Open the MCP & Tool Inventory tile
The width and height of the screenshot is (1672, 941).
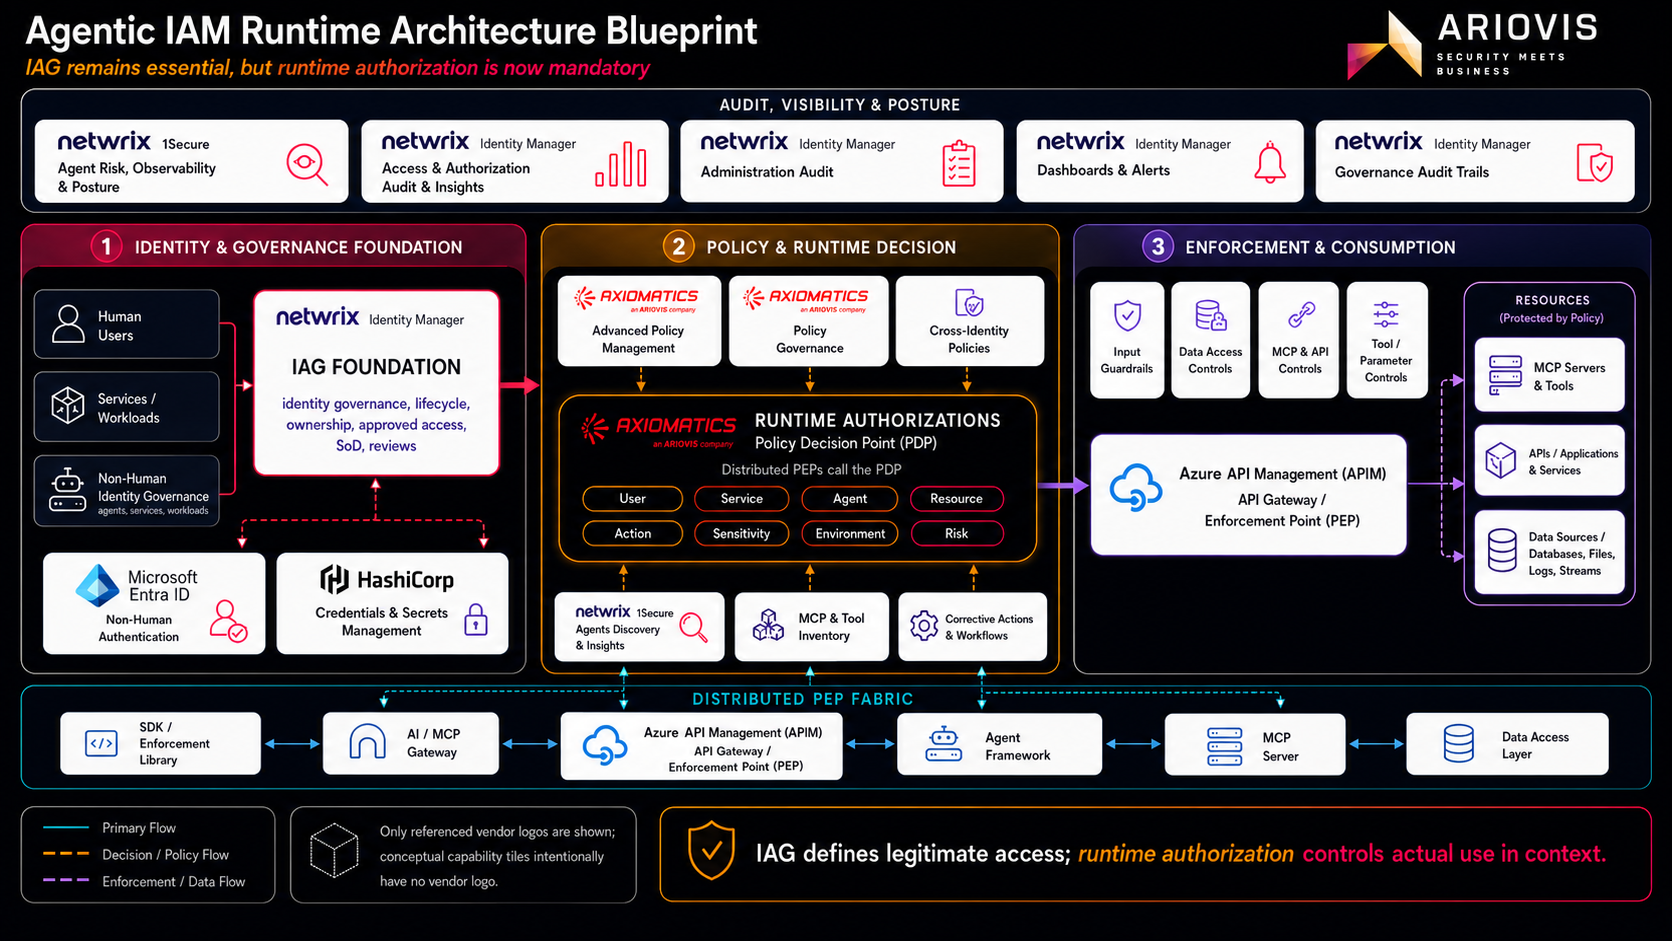click(811, 626)
